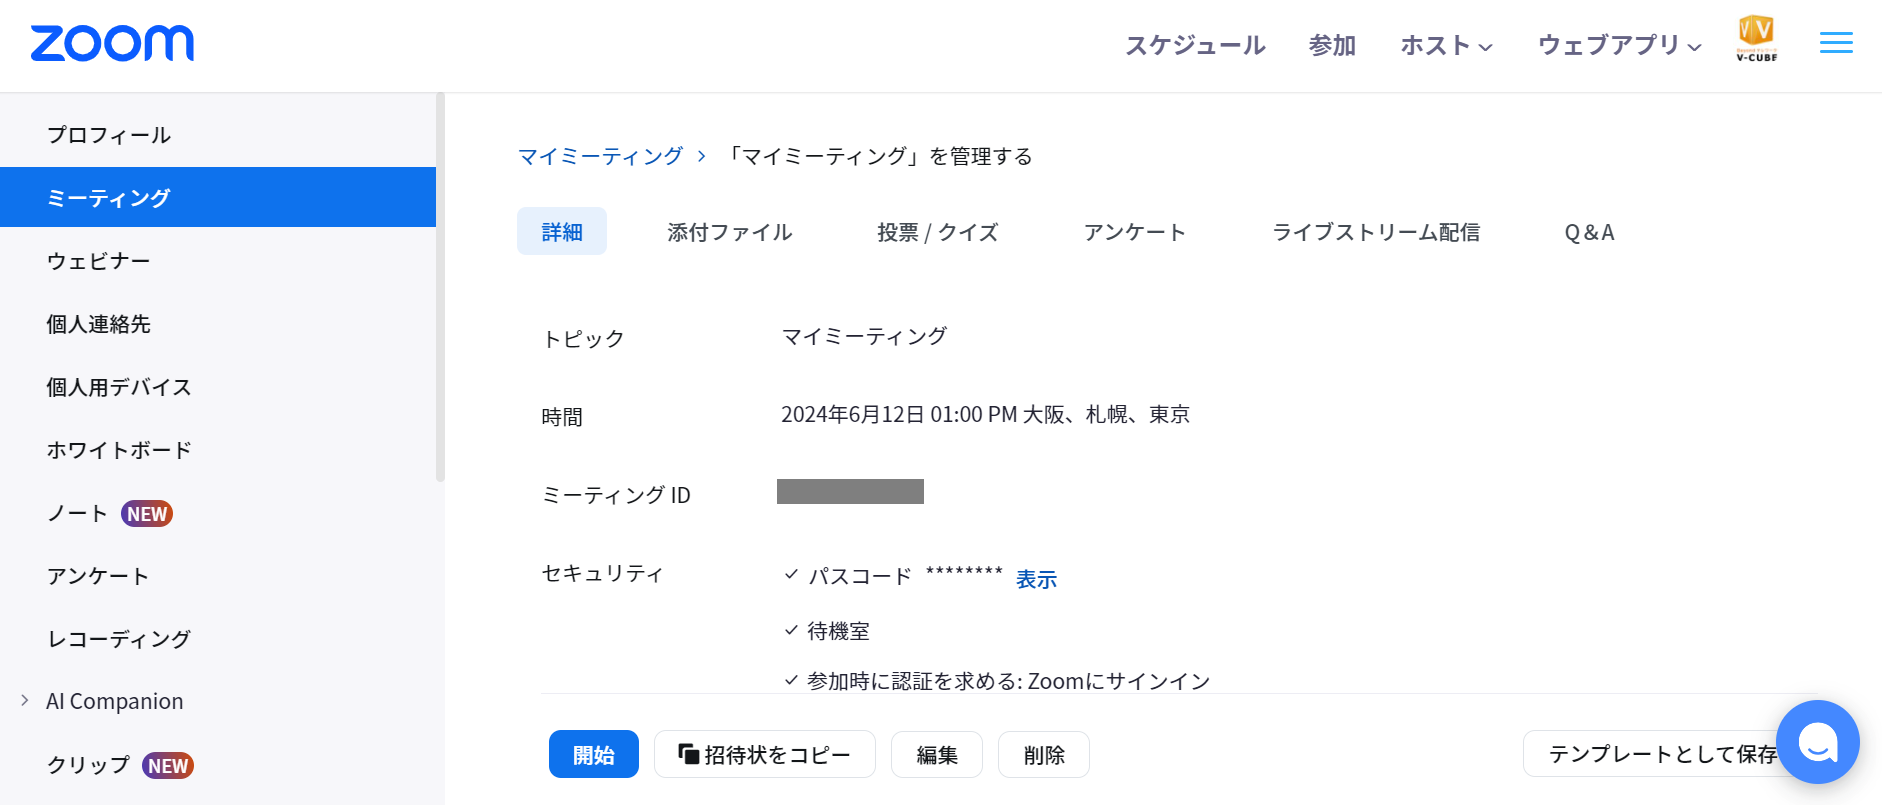Follow the マイミーティング breadcrumb link
1882x805 pixels.
click(x=600, y=156)
